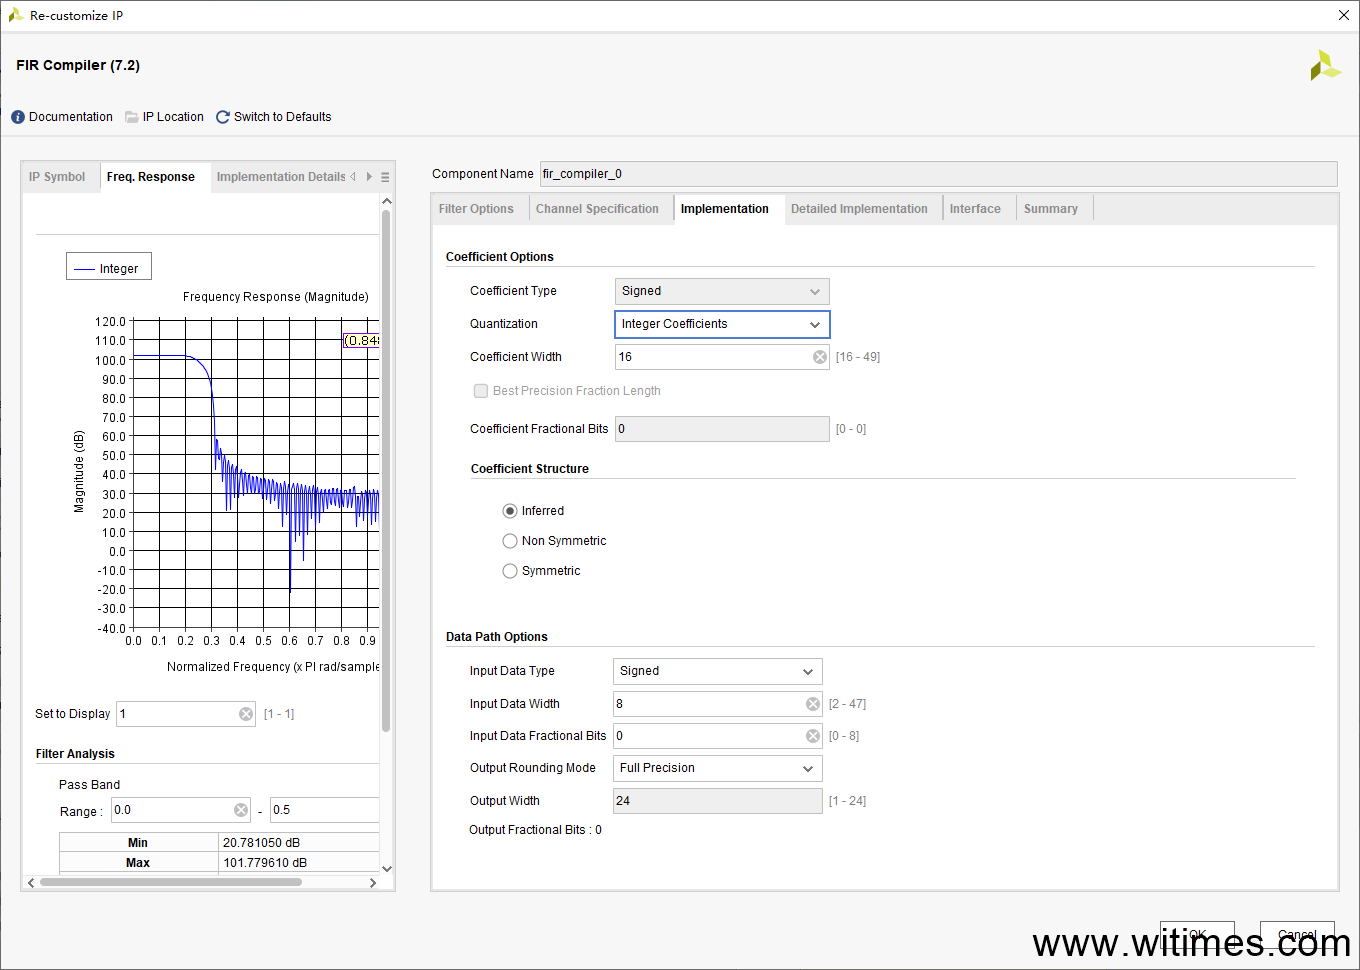
Task: Click the Max value 101.779610 dB cell
Action: [299, 863]
